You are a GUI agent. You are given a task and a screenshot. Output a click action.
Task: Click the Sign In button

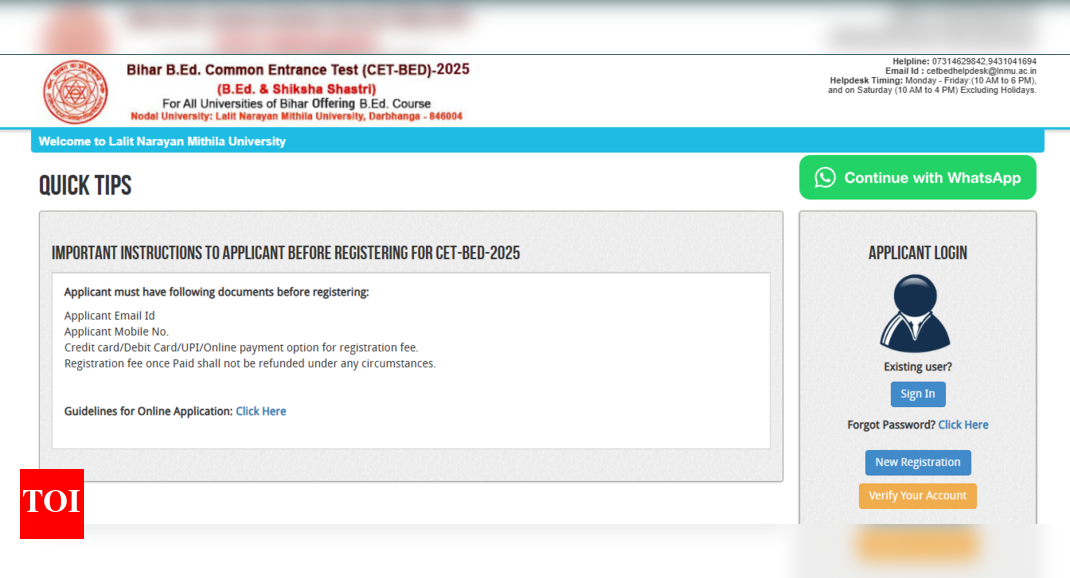(x=917, y=394)
